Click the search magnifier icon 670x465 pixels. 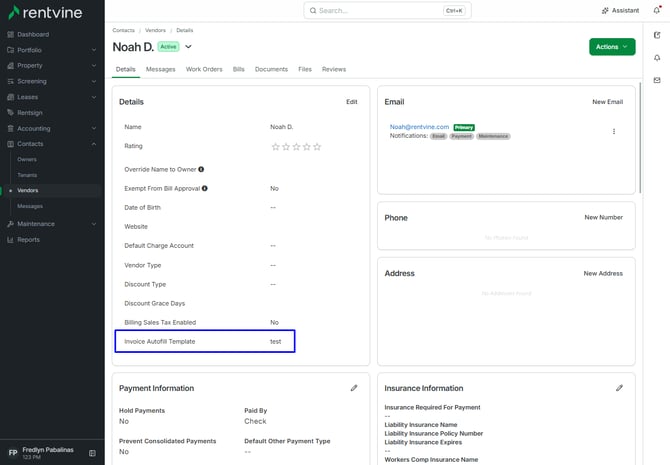[x=313, y=10]
